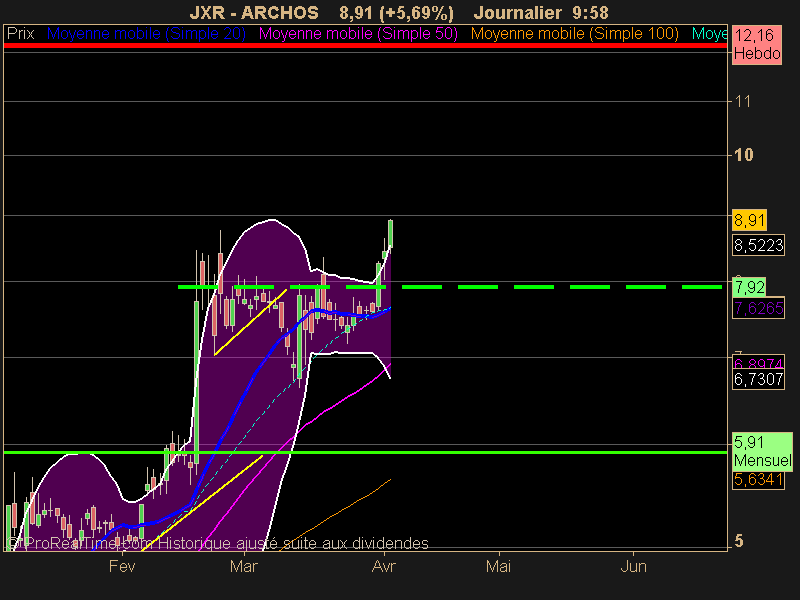Click the 10 price scale label
800x600 pixels.
[743, 155]
